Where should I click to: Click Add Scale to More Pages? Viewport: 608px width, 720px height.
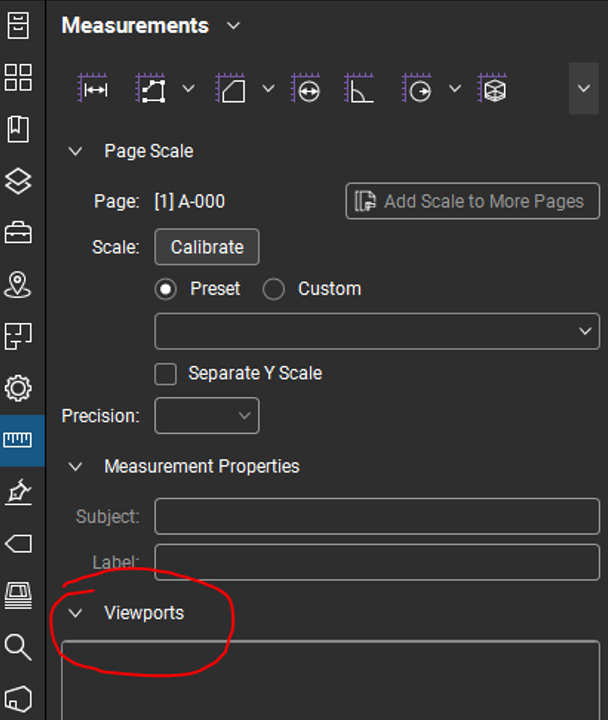[472, 201]
